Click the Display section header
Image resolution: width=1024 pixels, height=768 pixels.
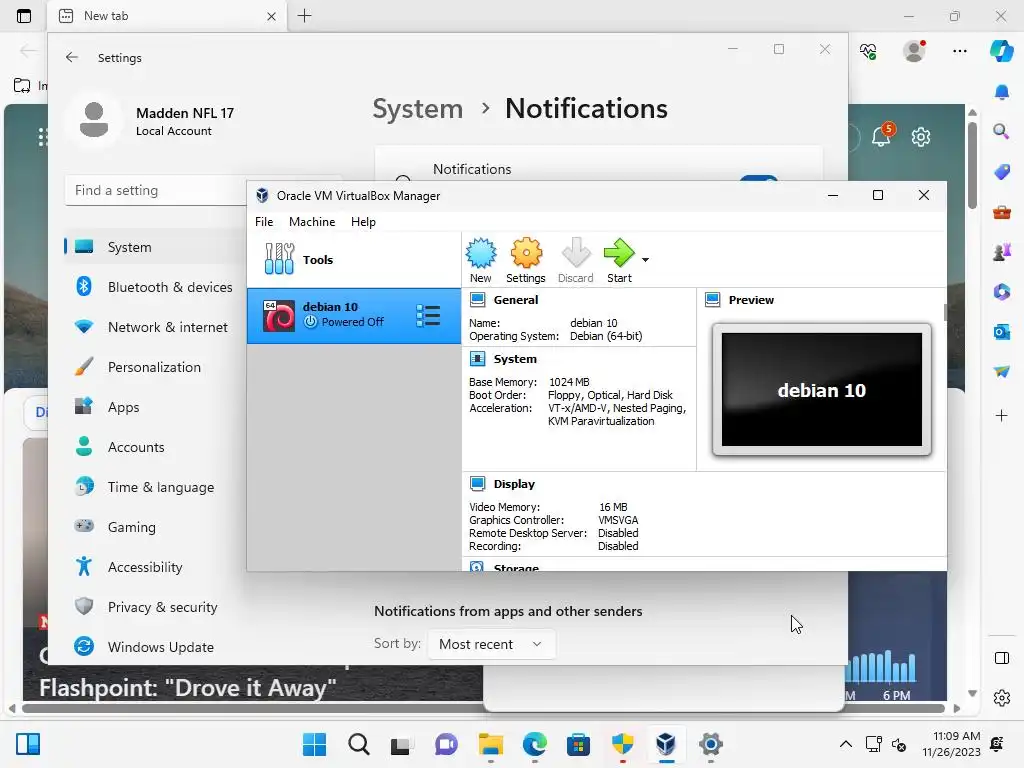click(514, 484)
